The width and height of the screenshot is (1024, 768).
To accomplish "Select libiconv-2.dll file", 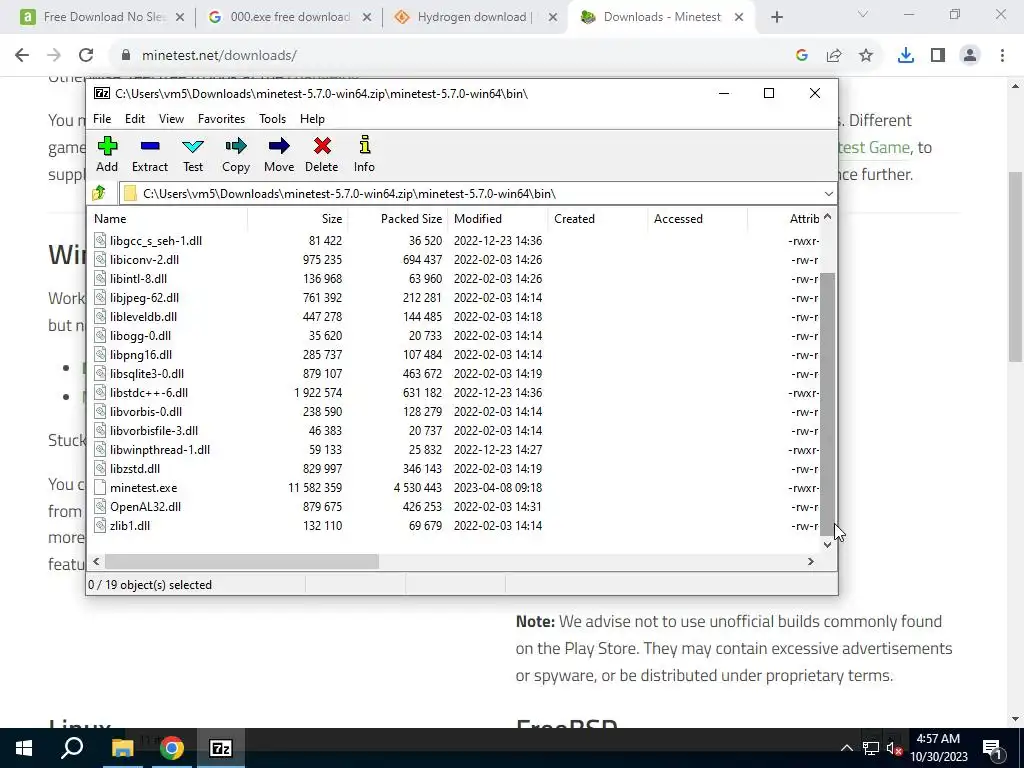I will click(144, 259).
